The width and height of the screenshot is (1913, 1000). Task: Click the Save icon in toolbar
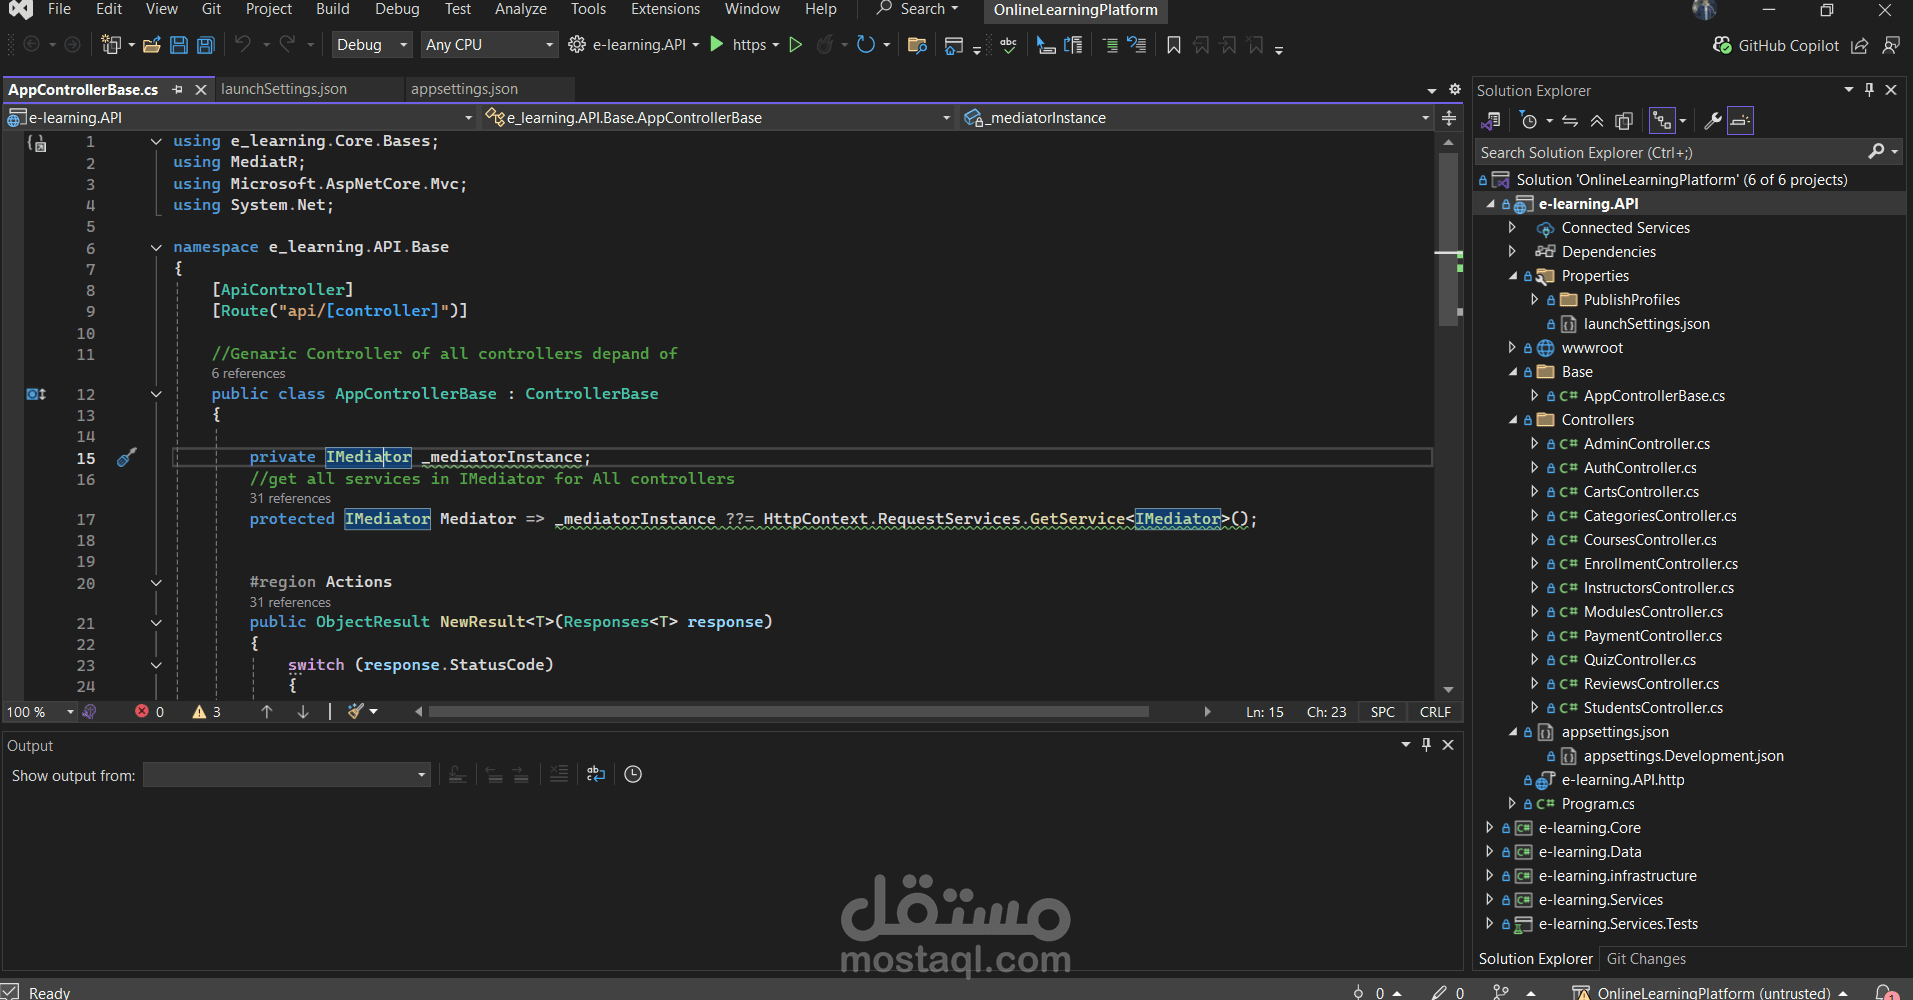(x=179, y=45)
